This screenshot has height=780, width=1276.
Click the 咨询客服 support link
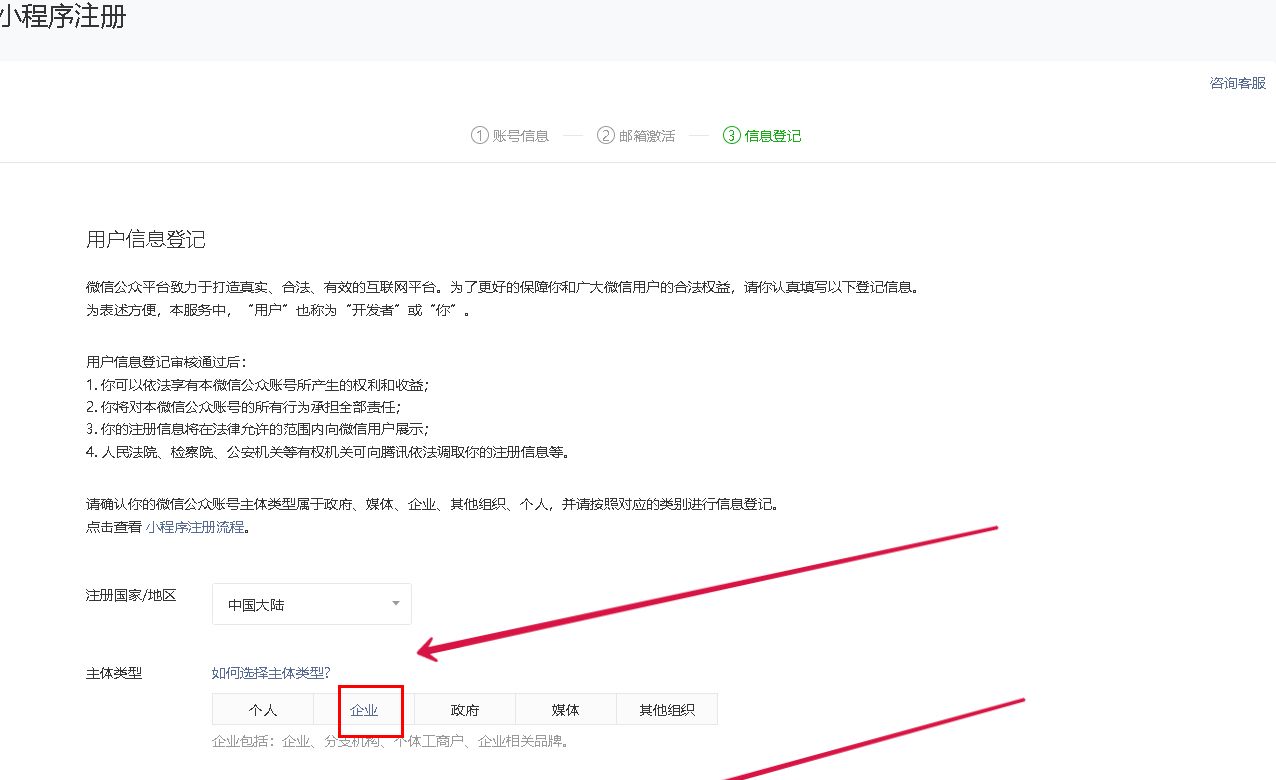1236,84
